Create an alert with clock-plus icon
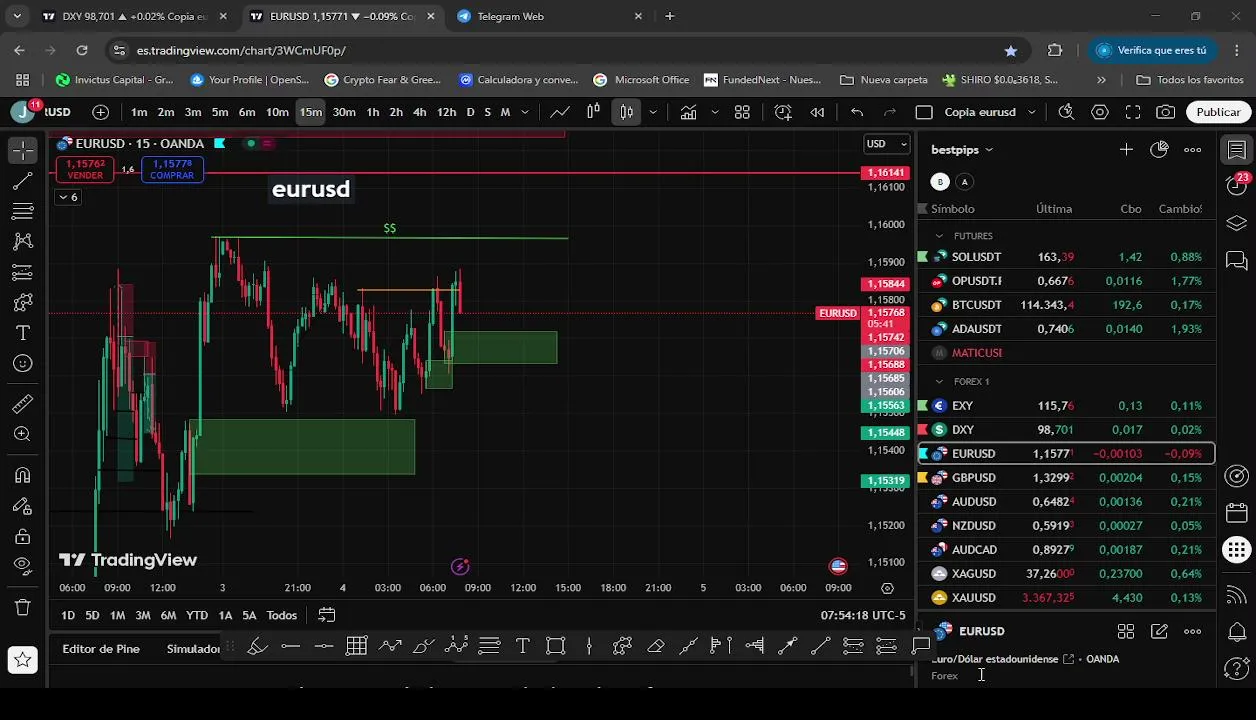 (x=783, y=112)
